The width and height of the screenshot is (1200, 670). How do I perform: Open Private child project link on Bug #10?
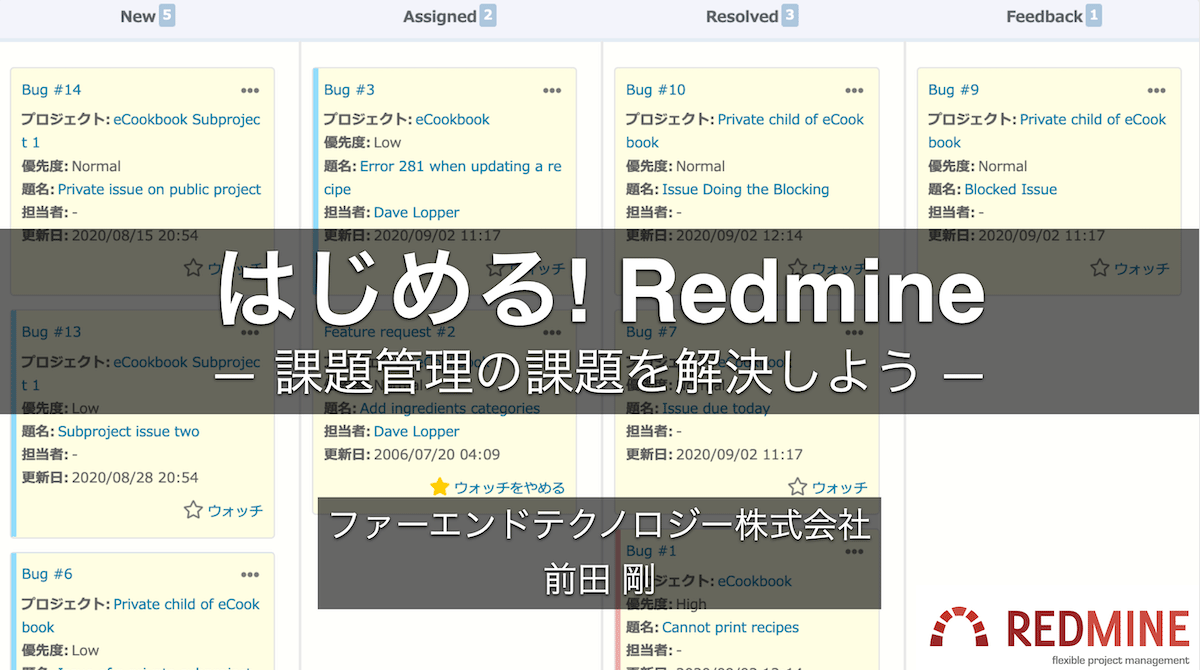(745, 130)
